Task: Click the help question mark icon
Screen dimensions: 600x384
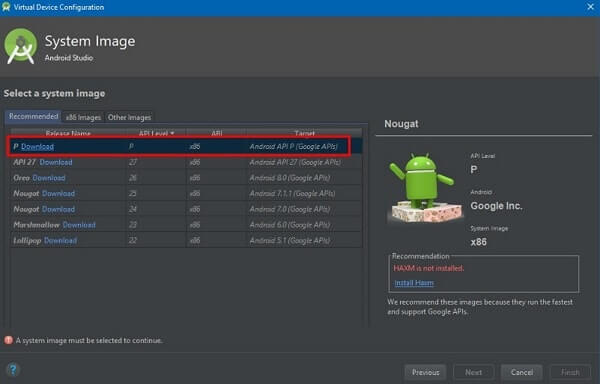Action: coord(13,370)
